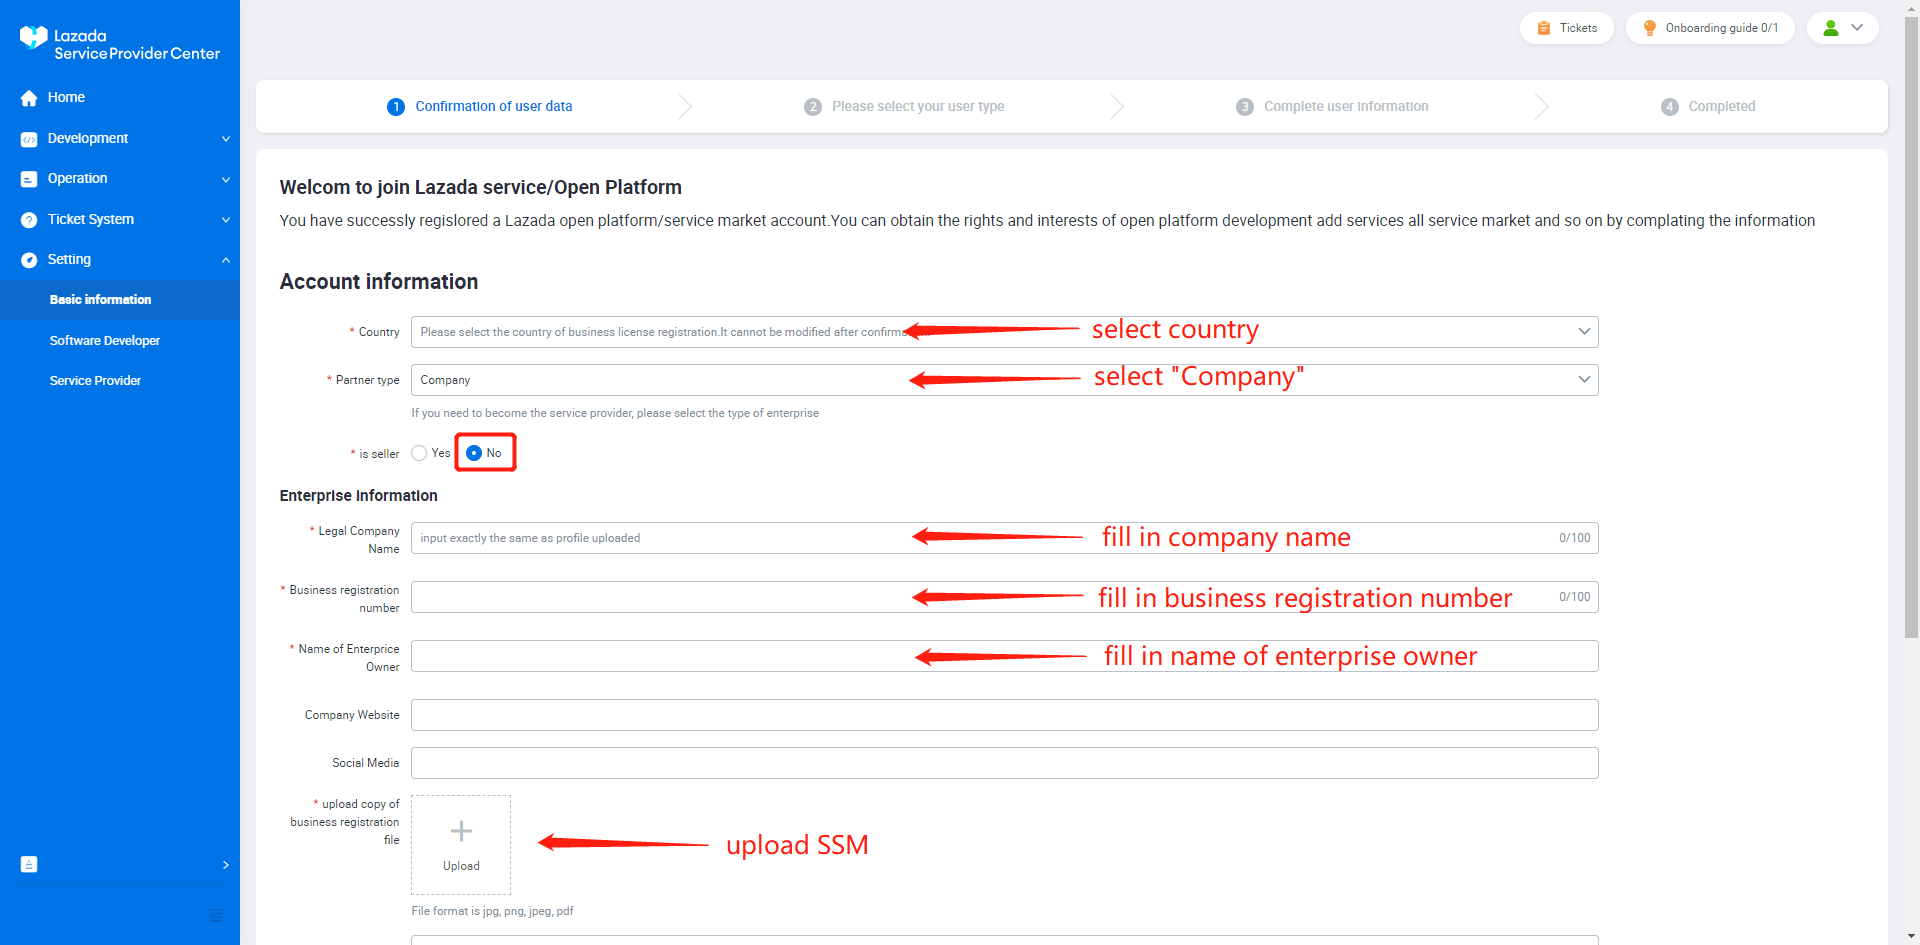
Task: Click the service provider enterprise type hint
Action: 615,413
